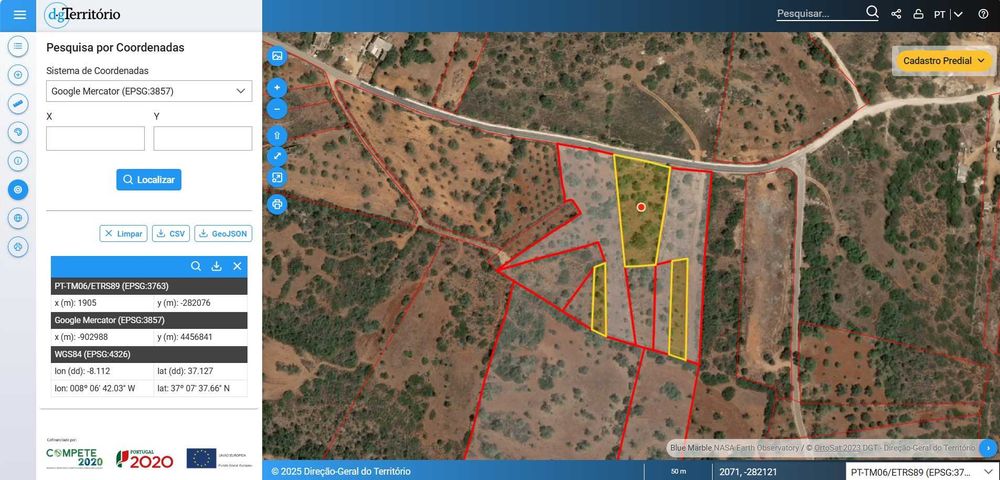This screenshot has width=1000, height=480.
Task: Export results with GeoJSON button
Action: tap(223, 234)
